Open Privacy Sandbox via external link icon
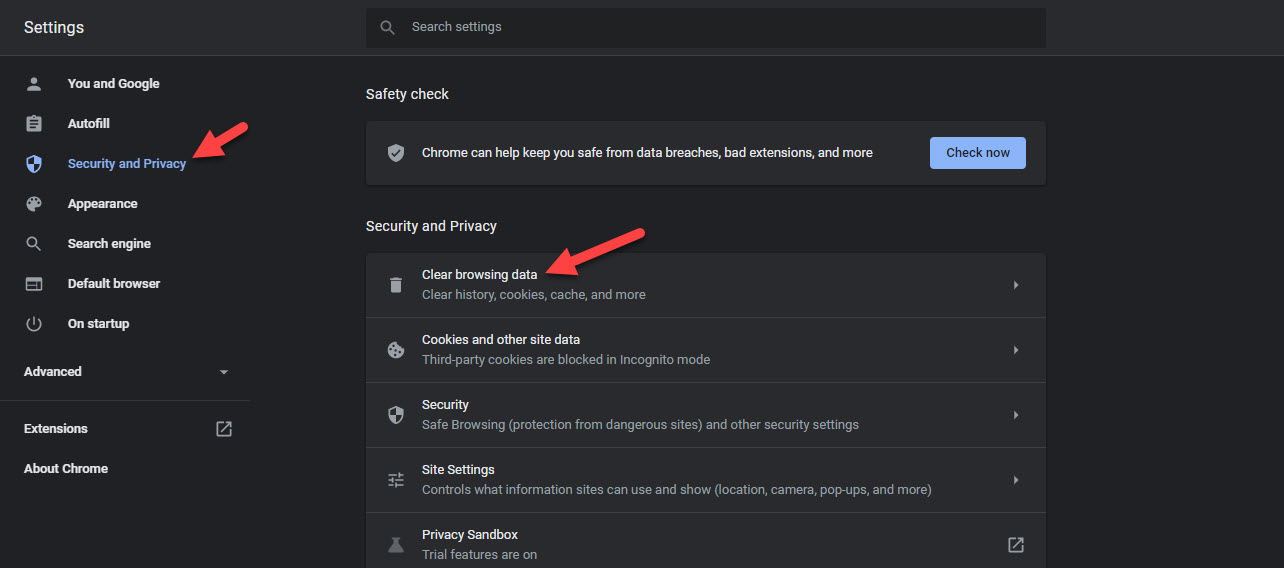 coord(1015,545)
